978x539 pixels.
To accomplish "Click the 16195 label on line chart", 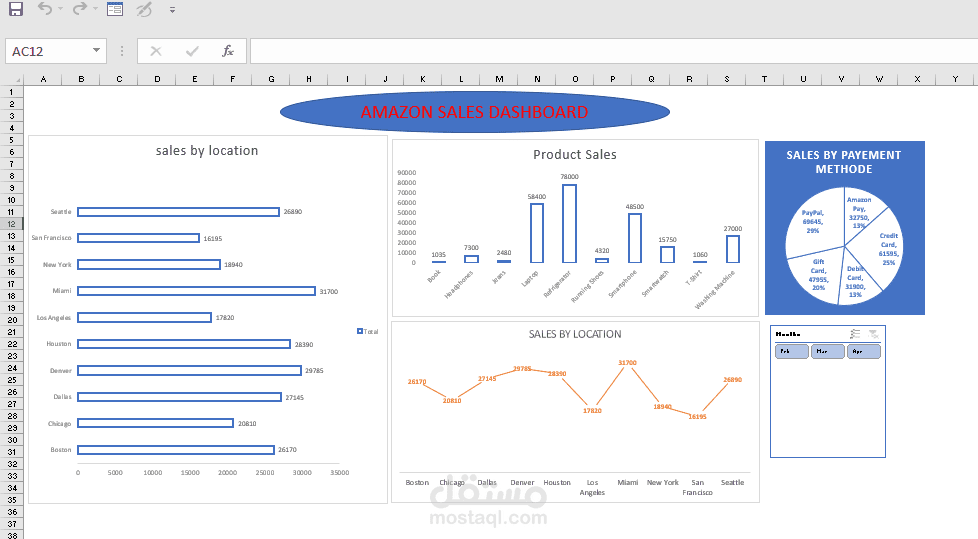I will point(697,416).
